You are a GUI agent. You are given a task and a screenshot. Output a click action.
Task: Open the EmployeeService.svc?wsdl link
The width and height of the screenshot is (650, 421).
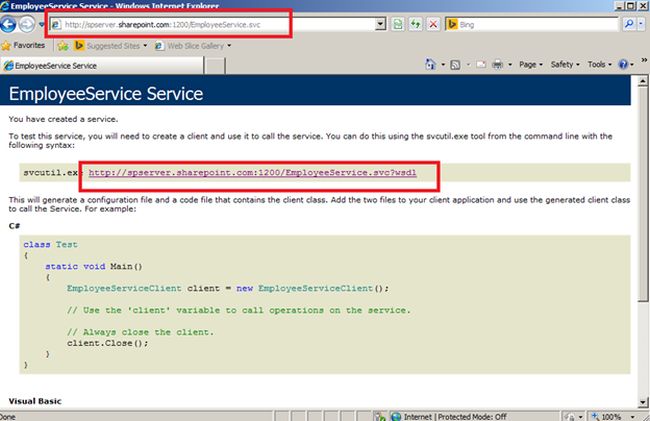[252, 173]
